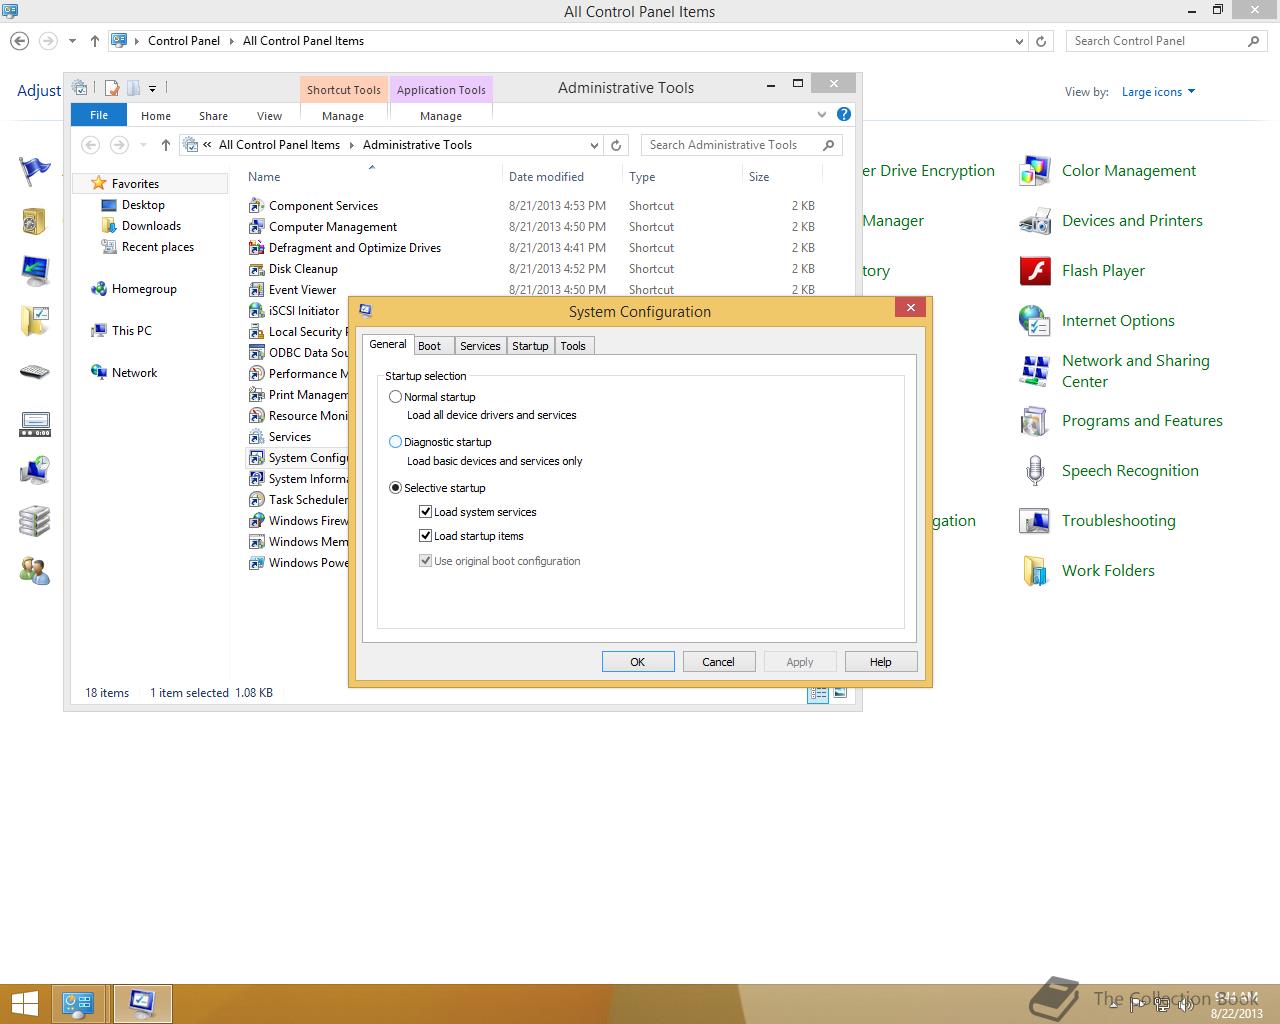Click Help button in System Configuration
This screenshot has height=1024, width=1280.
tap(880, 662)
